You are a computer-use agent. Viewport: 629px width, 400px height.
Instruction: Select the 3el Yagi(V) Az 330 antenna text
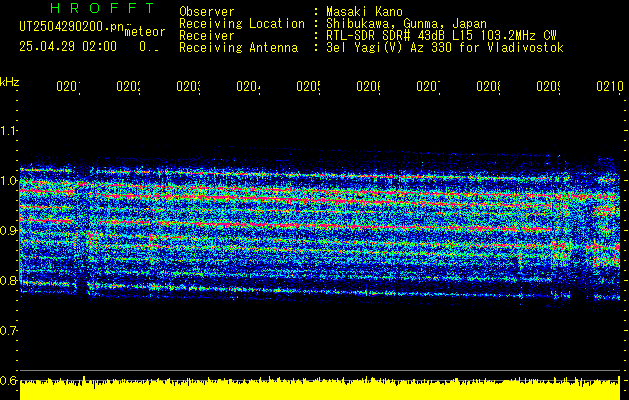[445, 48]
